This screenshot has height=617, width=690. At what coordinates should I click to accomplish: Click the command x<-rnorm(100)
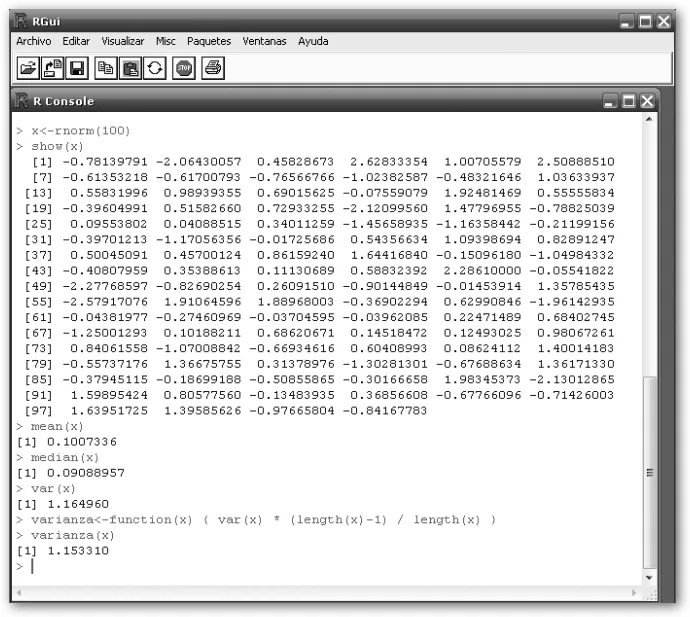pos(81,131)
